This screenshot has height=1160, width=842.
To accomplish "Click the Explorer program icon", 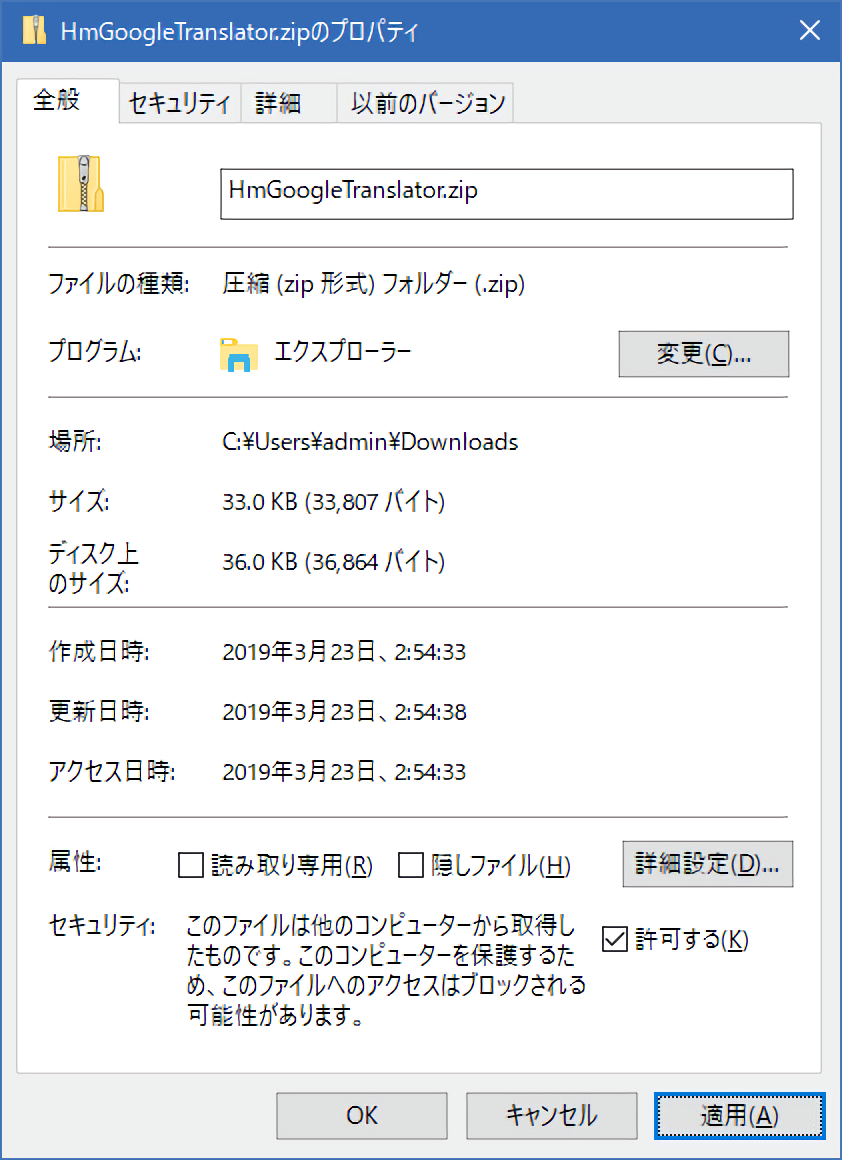I will click(x=239, y=354).
